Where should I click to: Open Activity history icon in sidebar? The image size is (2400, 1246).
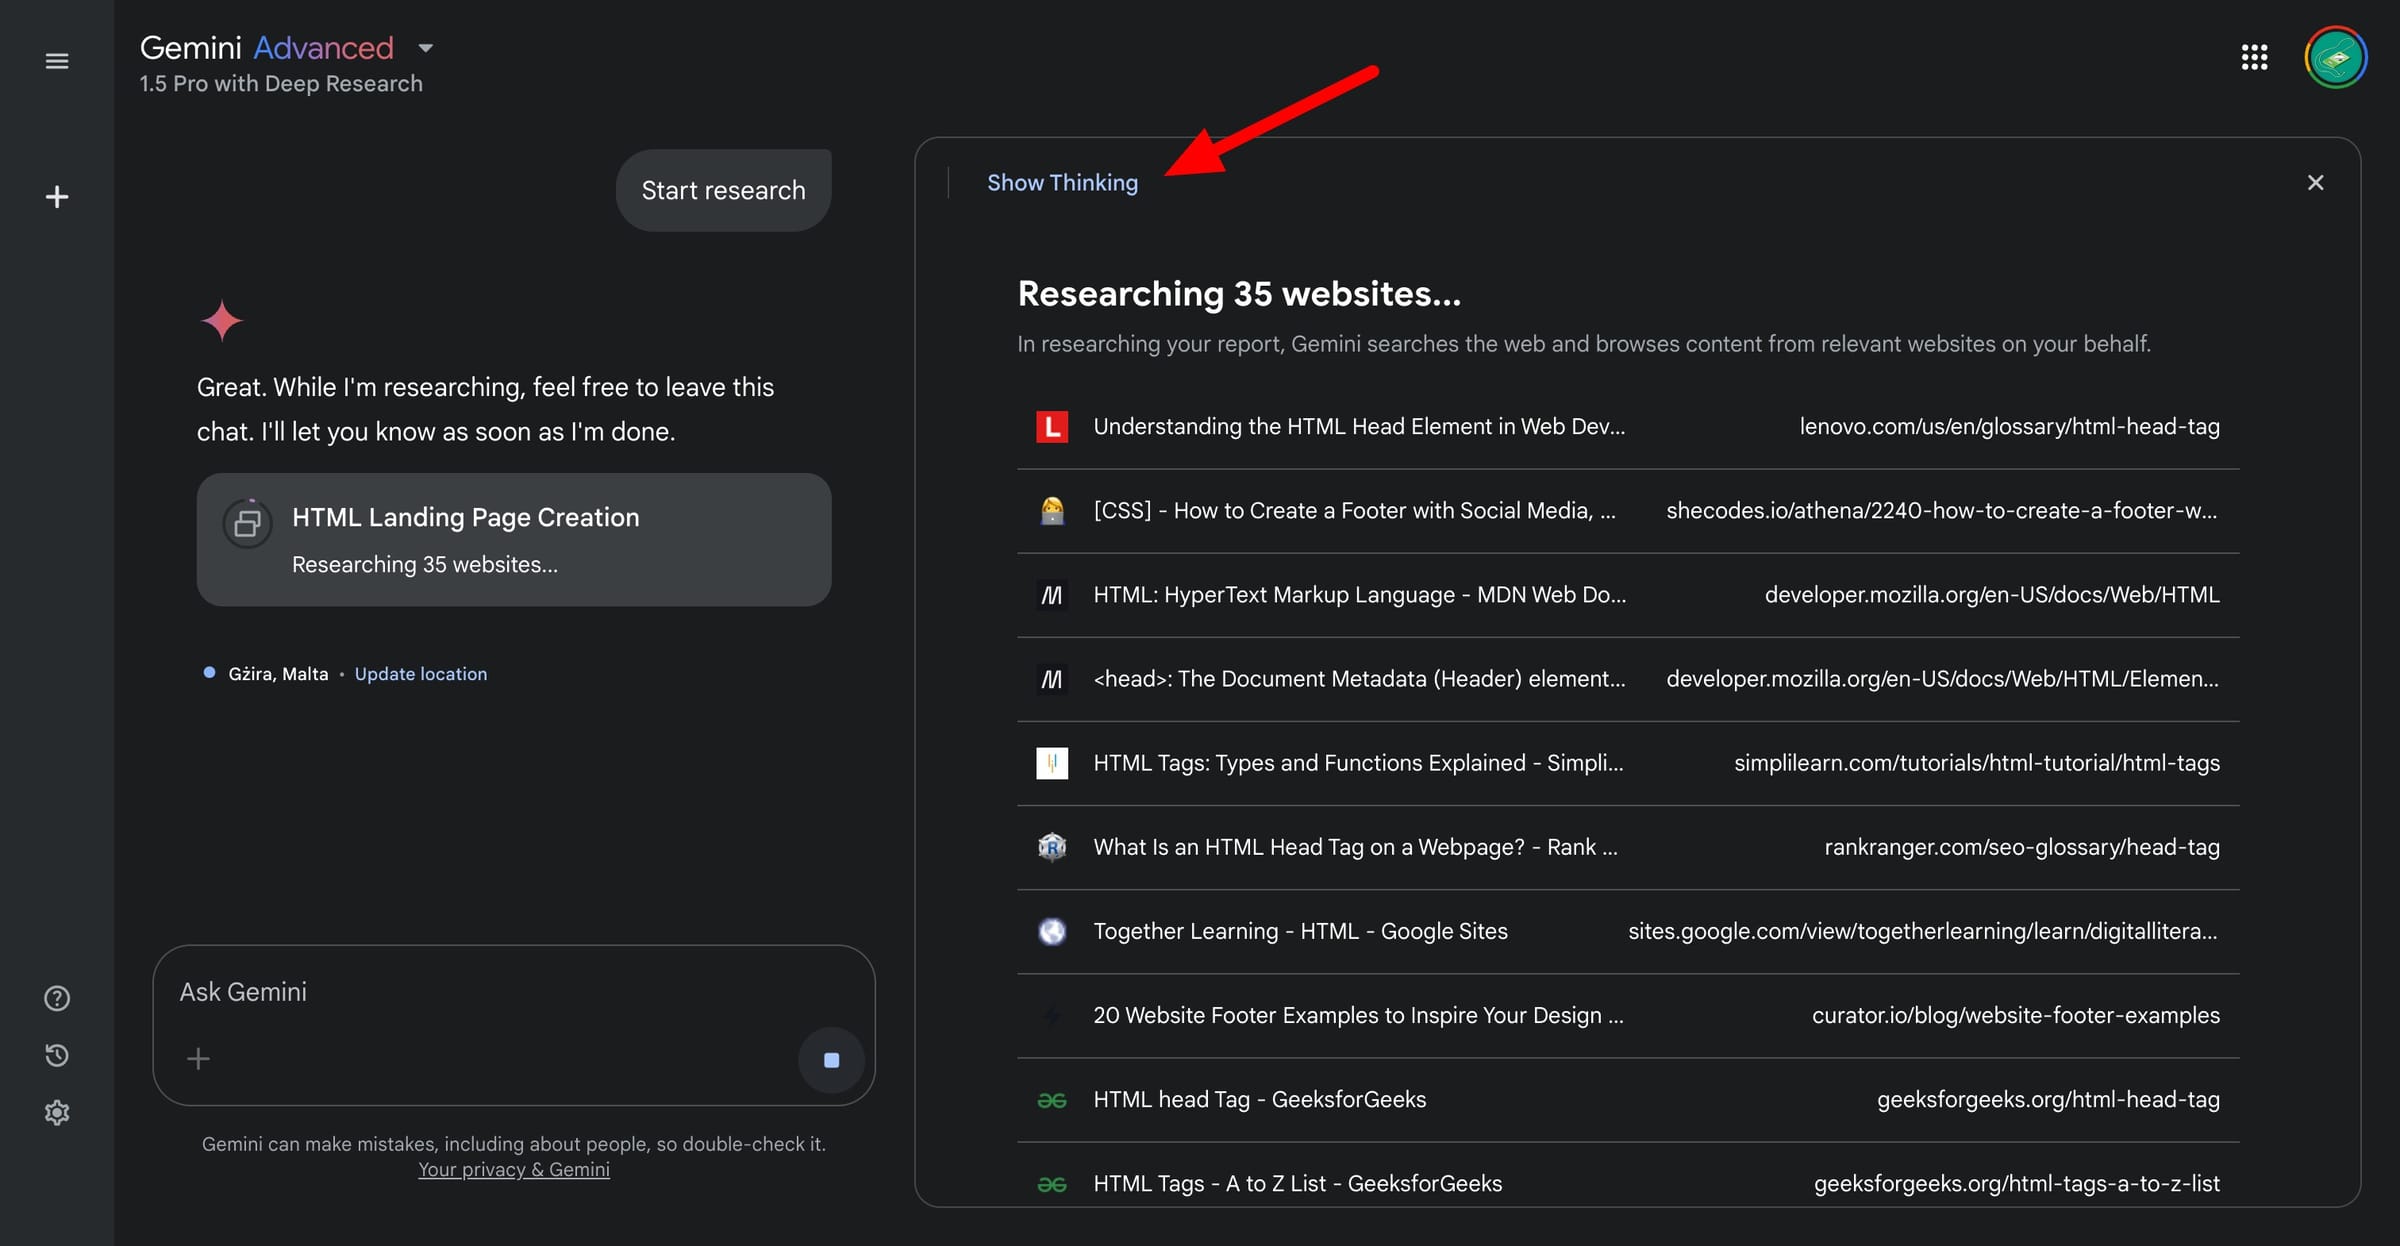pyautogui.click(x=57, y=1055)
